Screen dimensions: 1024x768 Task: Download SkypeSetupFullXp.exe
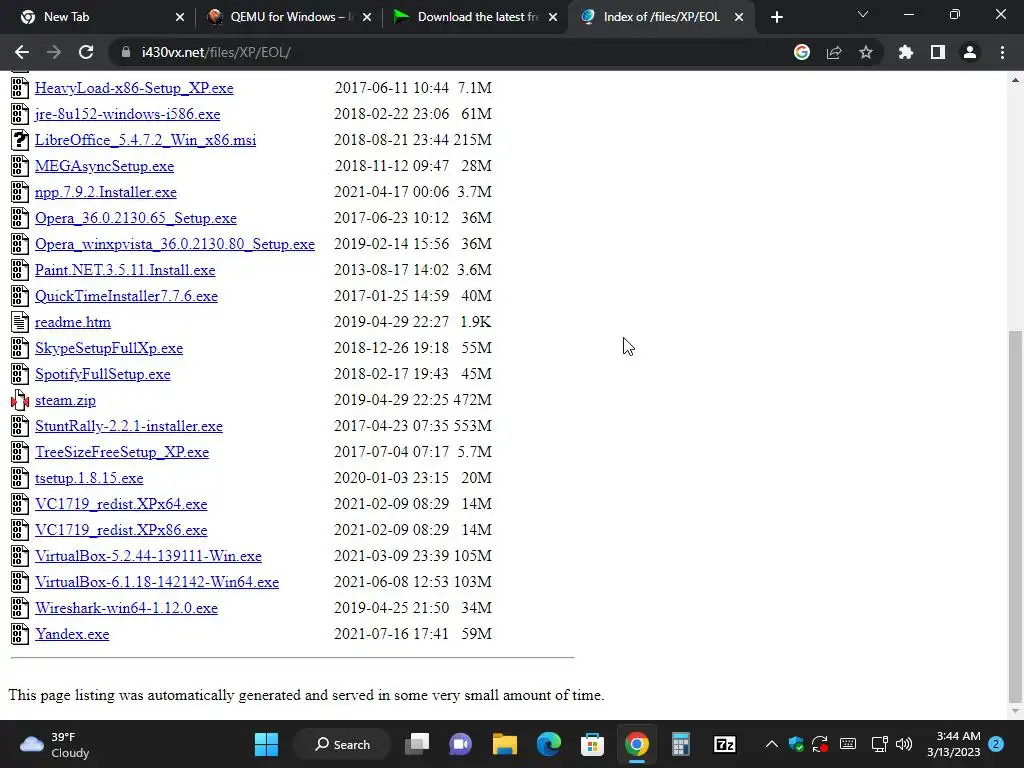109,348
